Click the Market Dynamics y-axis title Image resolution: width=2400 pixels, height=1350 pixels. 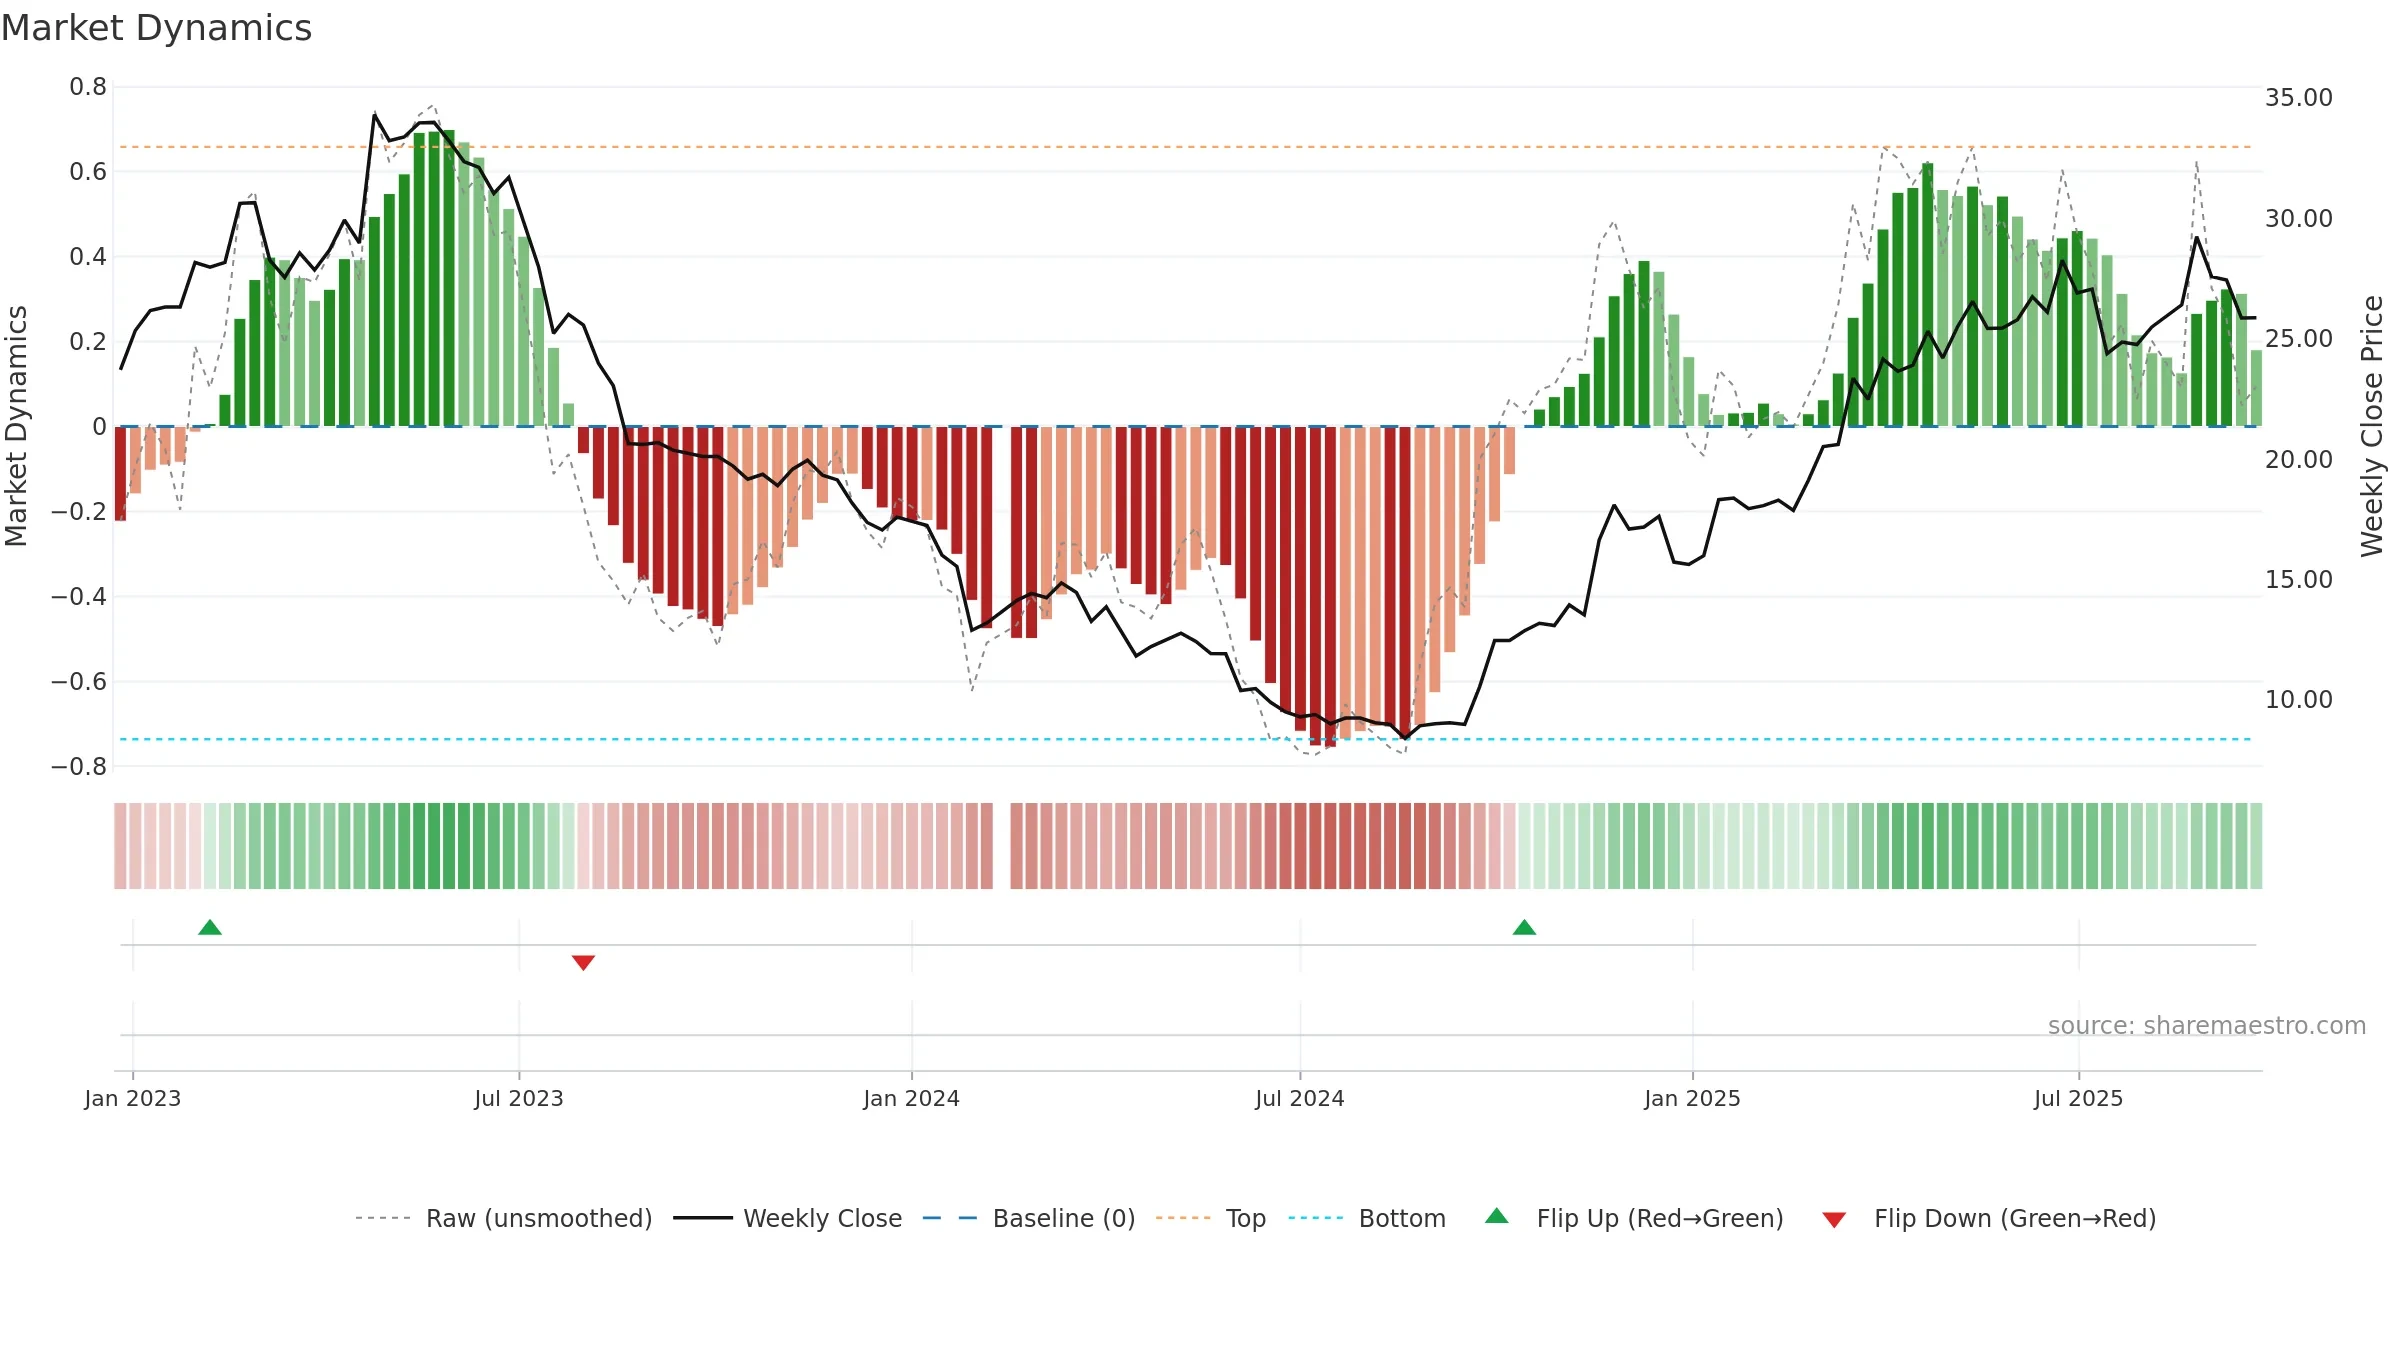tap(16, 426)
